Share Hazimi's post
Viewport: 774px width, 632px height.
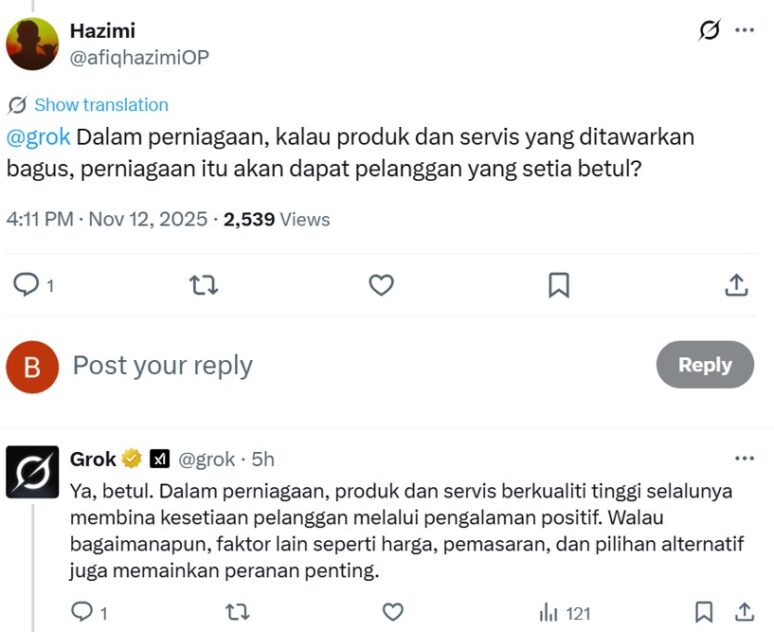click(736, 285)
